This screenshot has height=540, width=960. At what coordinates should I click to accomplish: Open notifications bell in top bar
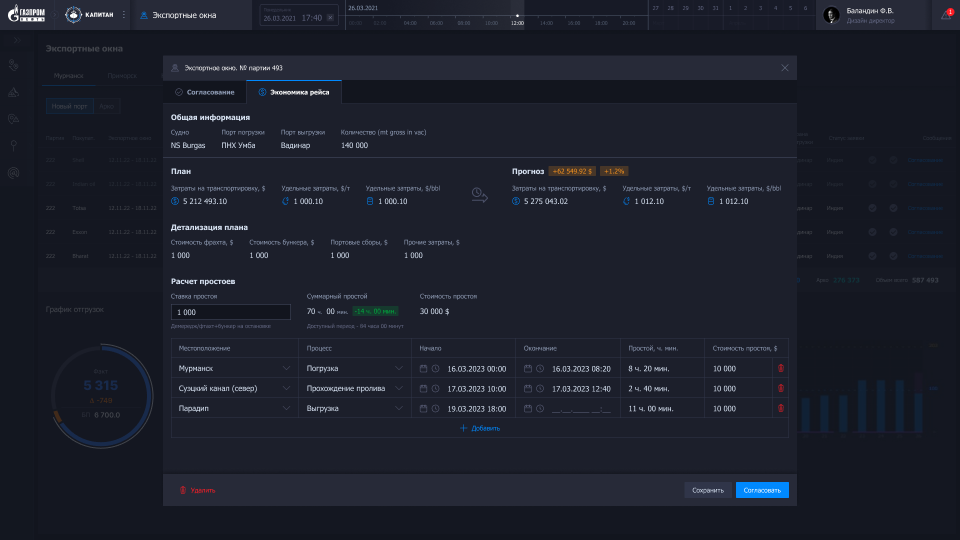tap(946, 14)
